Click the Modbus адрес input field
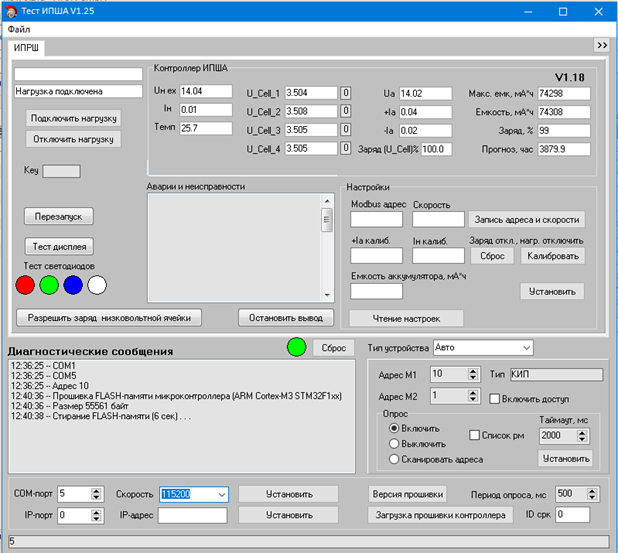618x553 pixels. click(376, 220)
